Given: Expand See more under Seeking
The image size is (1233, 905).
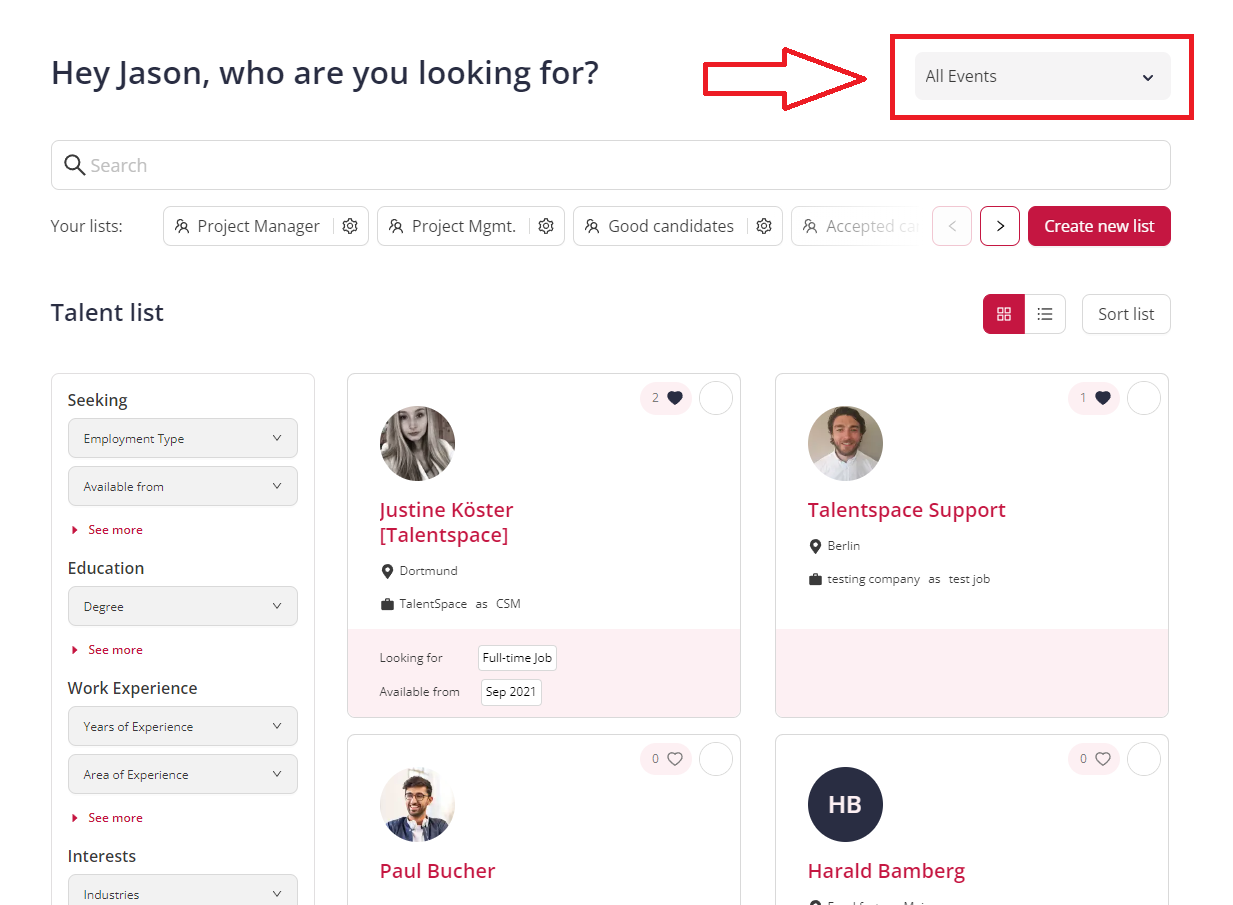Looking at the screenshot, I should [114, 530].
